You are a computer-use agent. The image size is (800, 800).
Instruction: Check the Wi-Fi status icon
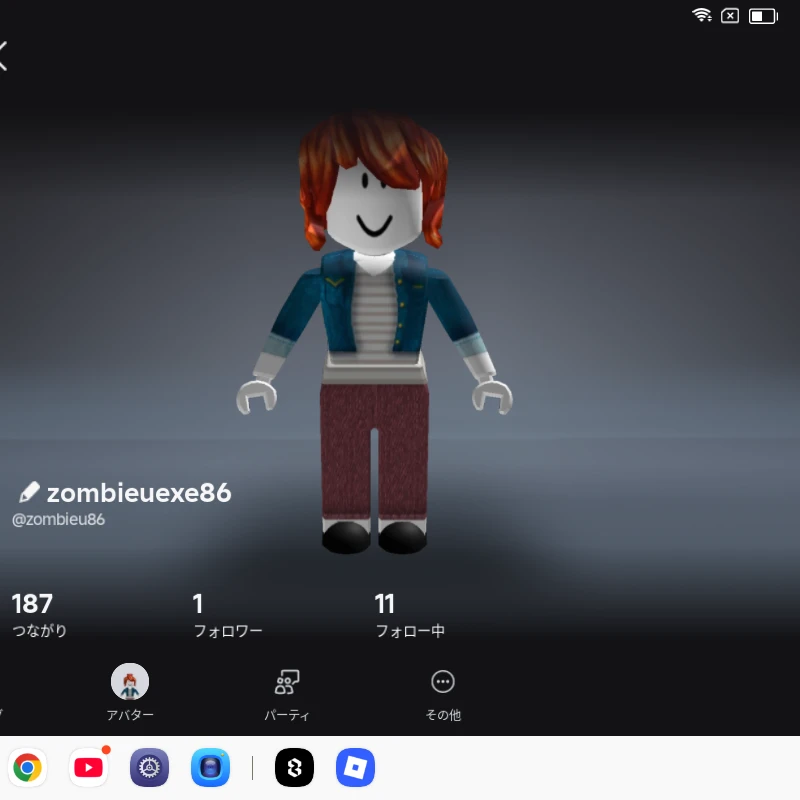pos(702,15)
